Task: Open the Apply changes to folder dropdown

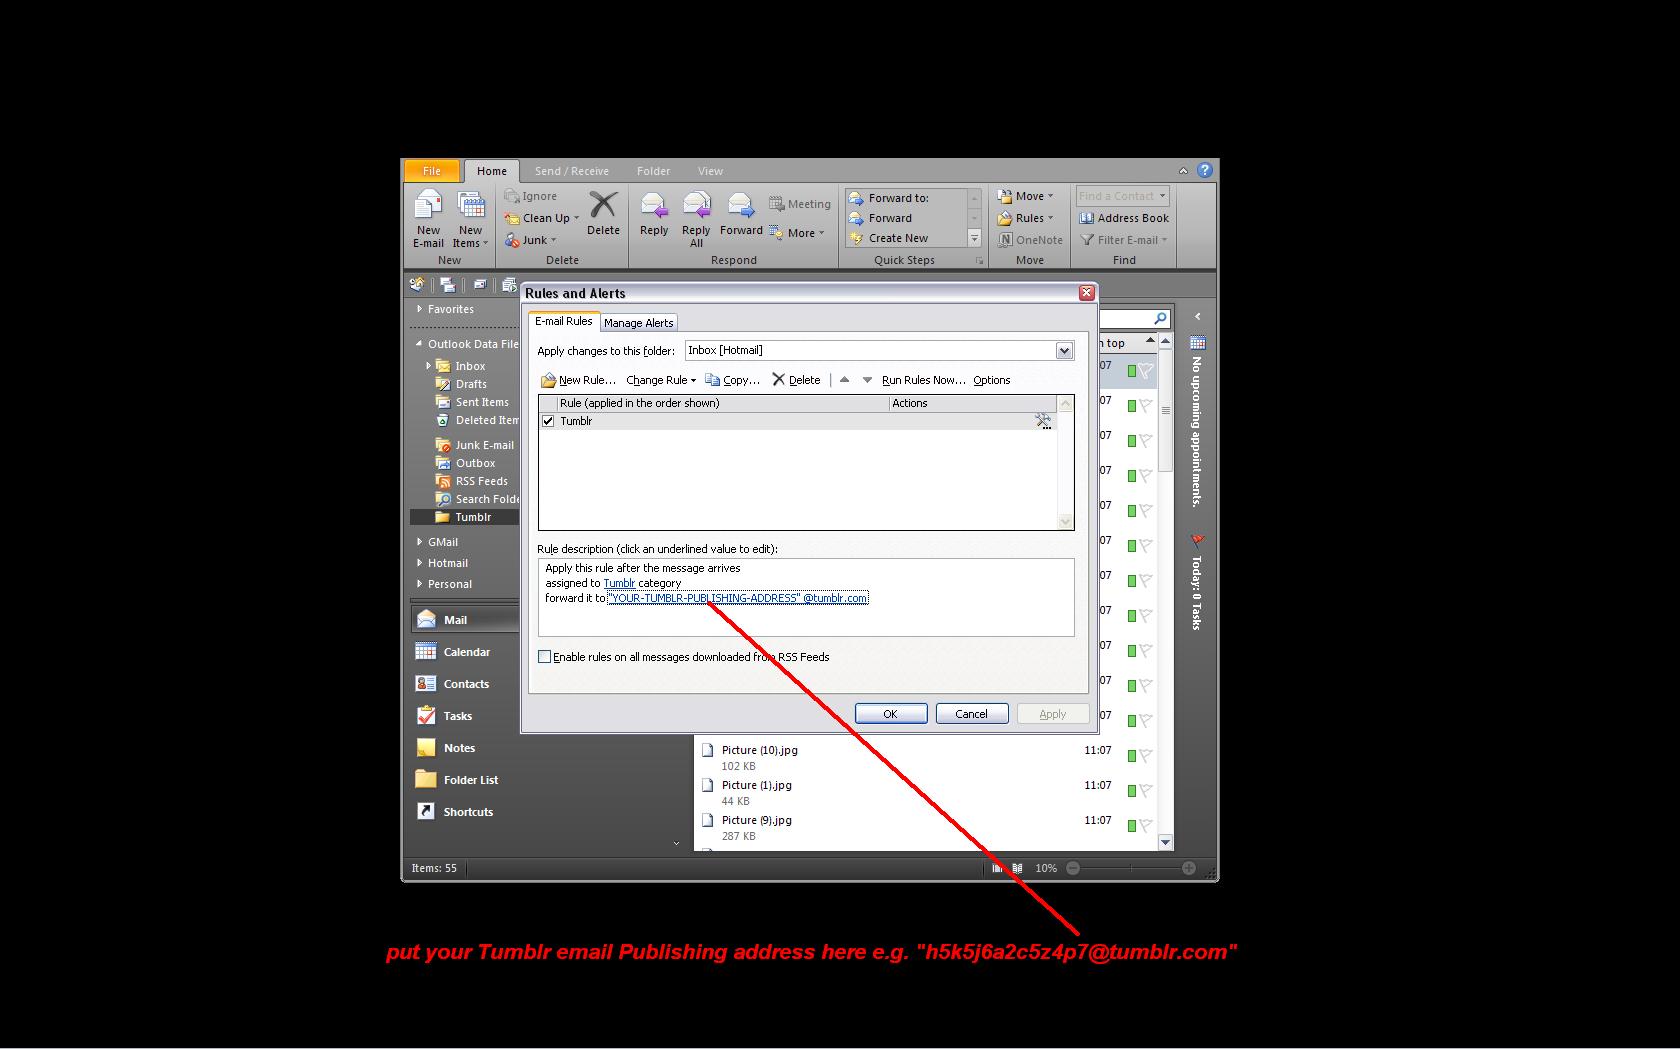Action: point(1064,351)
